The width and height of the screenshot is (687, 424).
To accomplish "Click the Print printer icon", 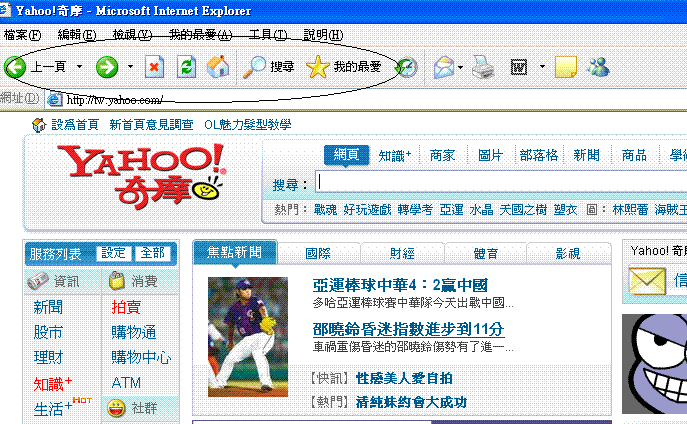I will pyautogui.click(x=483, y=67).
